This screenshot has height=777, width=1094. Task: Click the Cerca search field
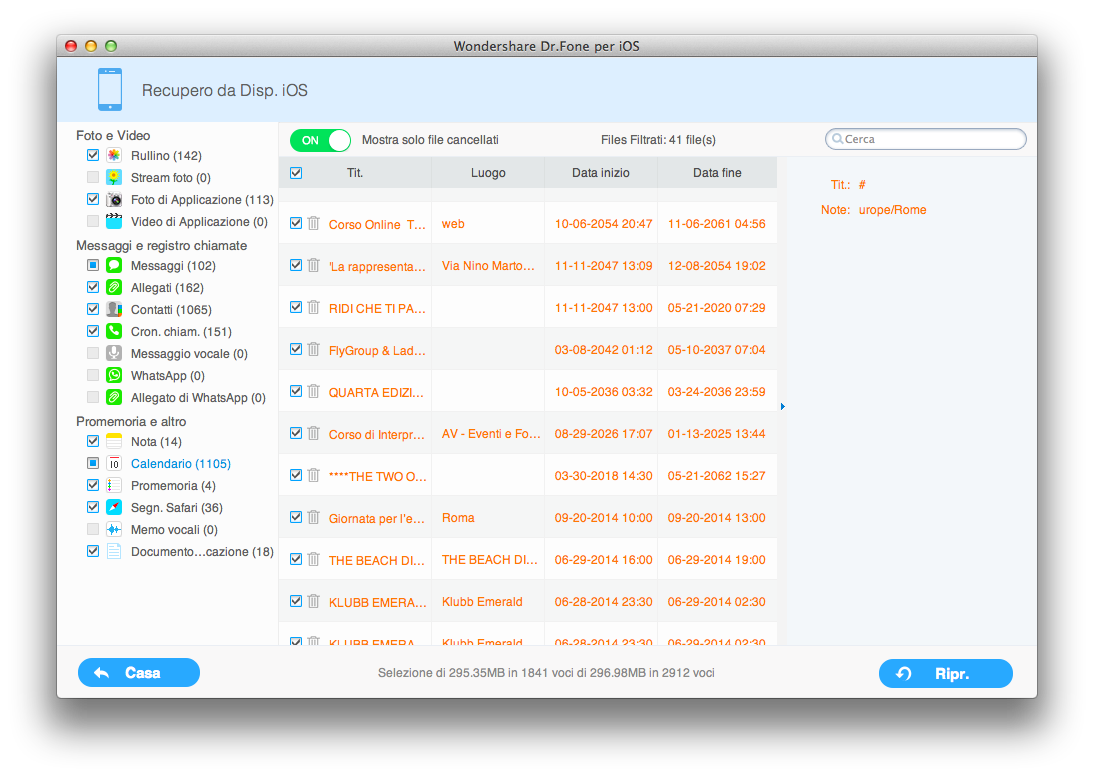click(x=925, y=139)
